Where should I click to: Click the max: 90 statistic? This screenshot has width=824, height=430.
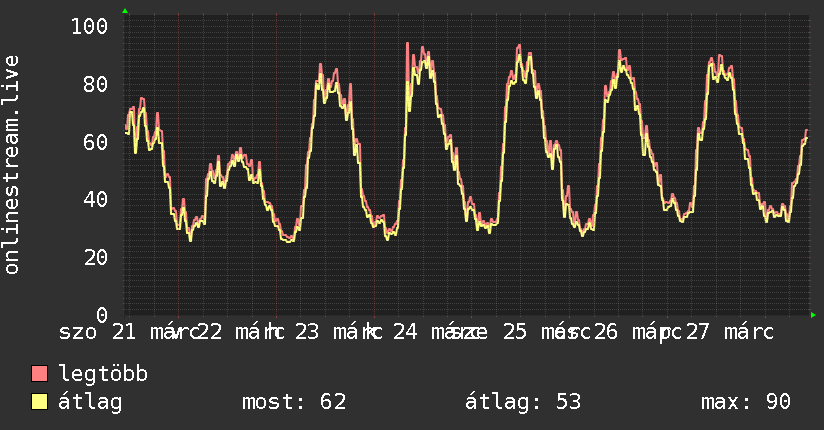tap(746, 402)
